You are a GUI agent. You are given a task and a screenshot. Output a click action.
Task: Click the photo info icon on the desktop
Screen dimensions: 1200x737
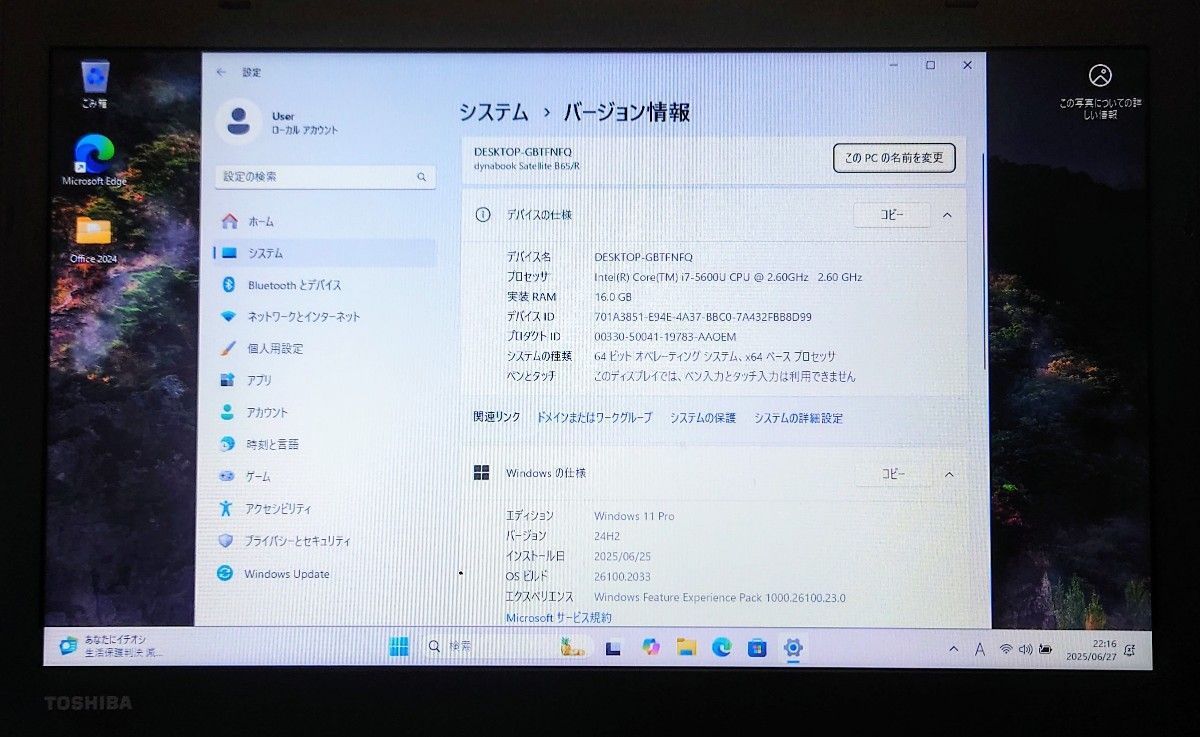[x=1100, y=76]
